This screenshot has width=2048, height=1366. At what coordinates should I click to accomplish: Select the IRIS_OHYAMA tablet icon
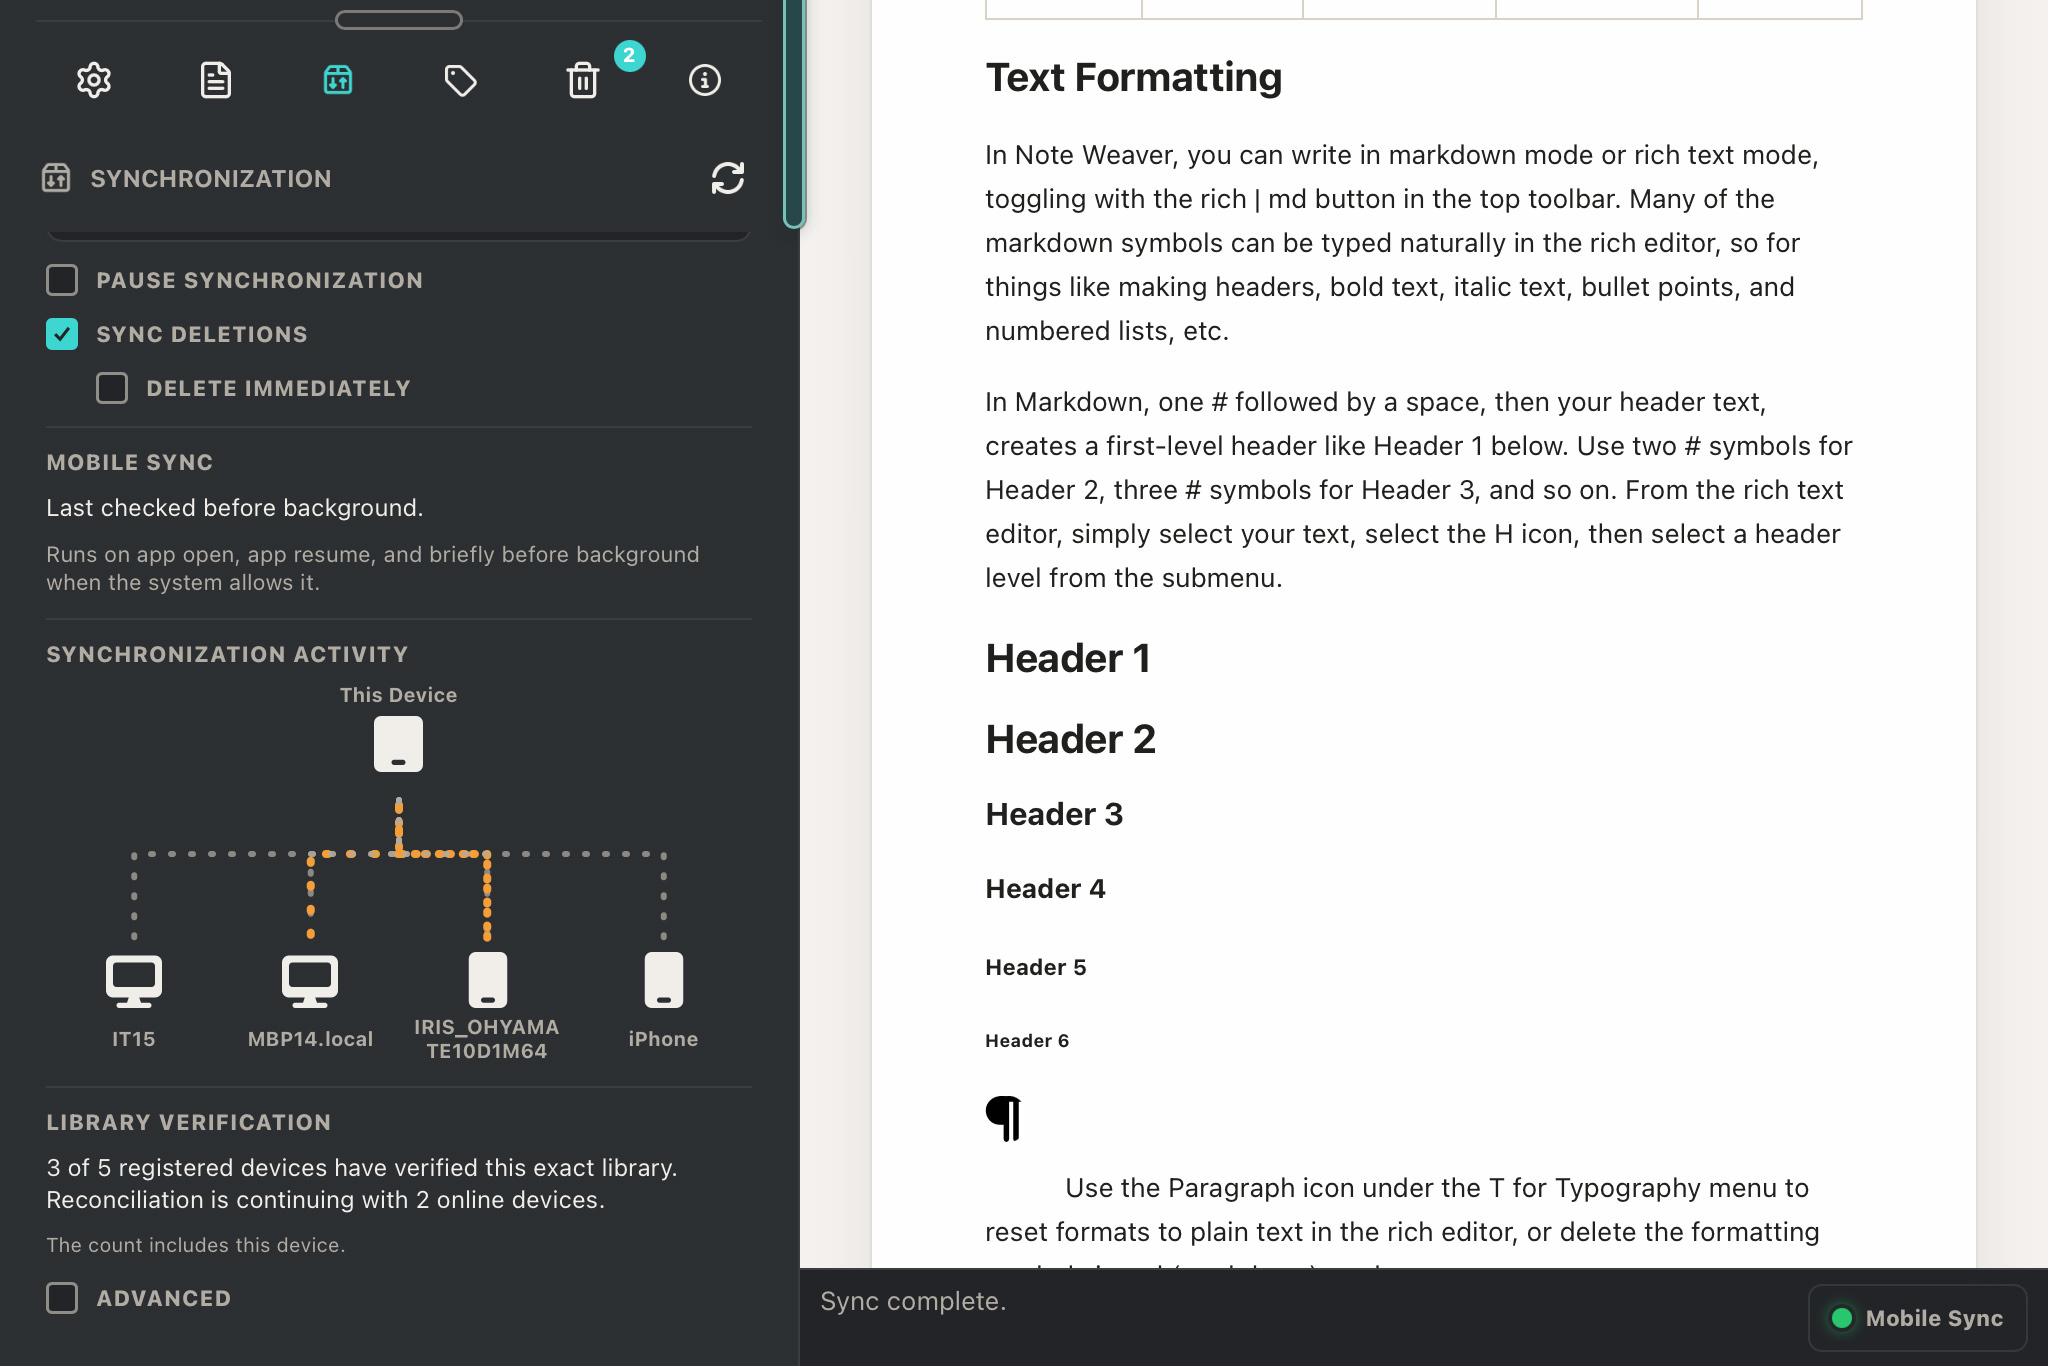(488, 980)
